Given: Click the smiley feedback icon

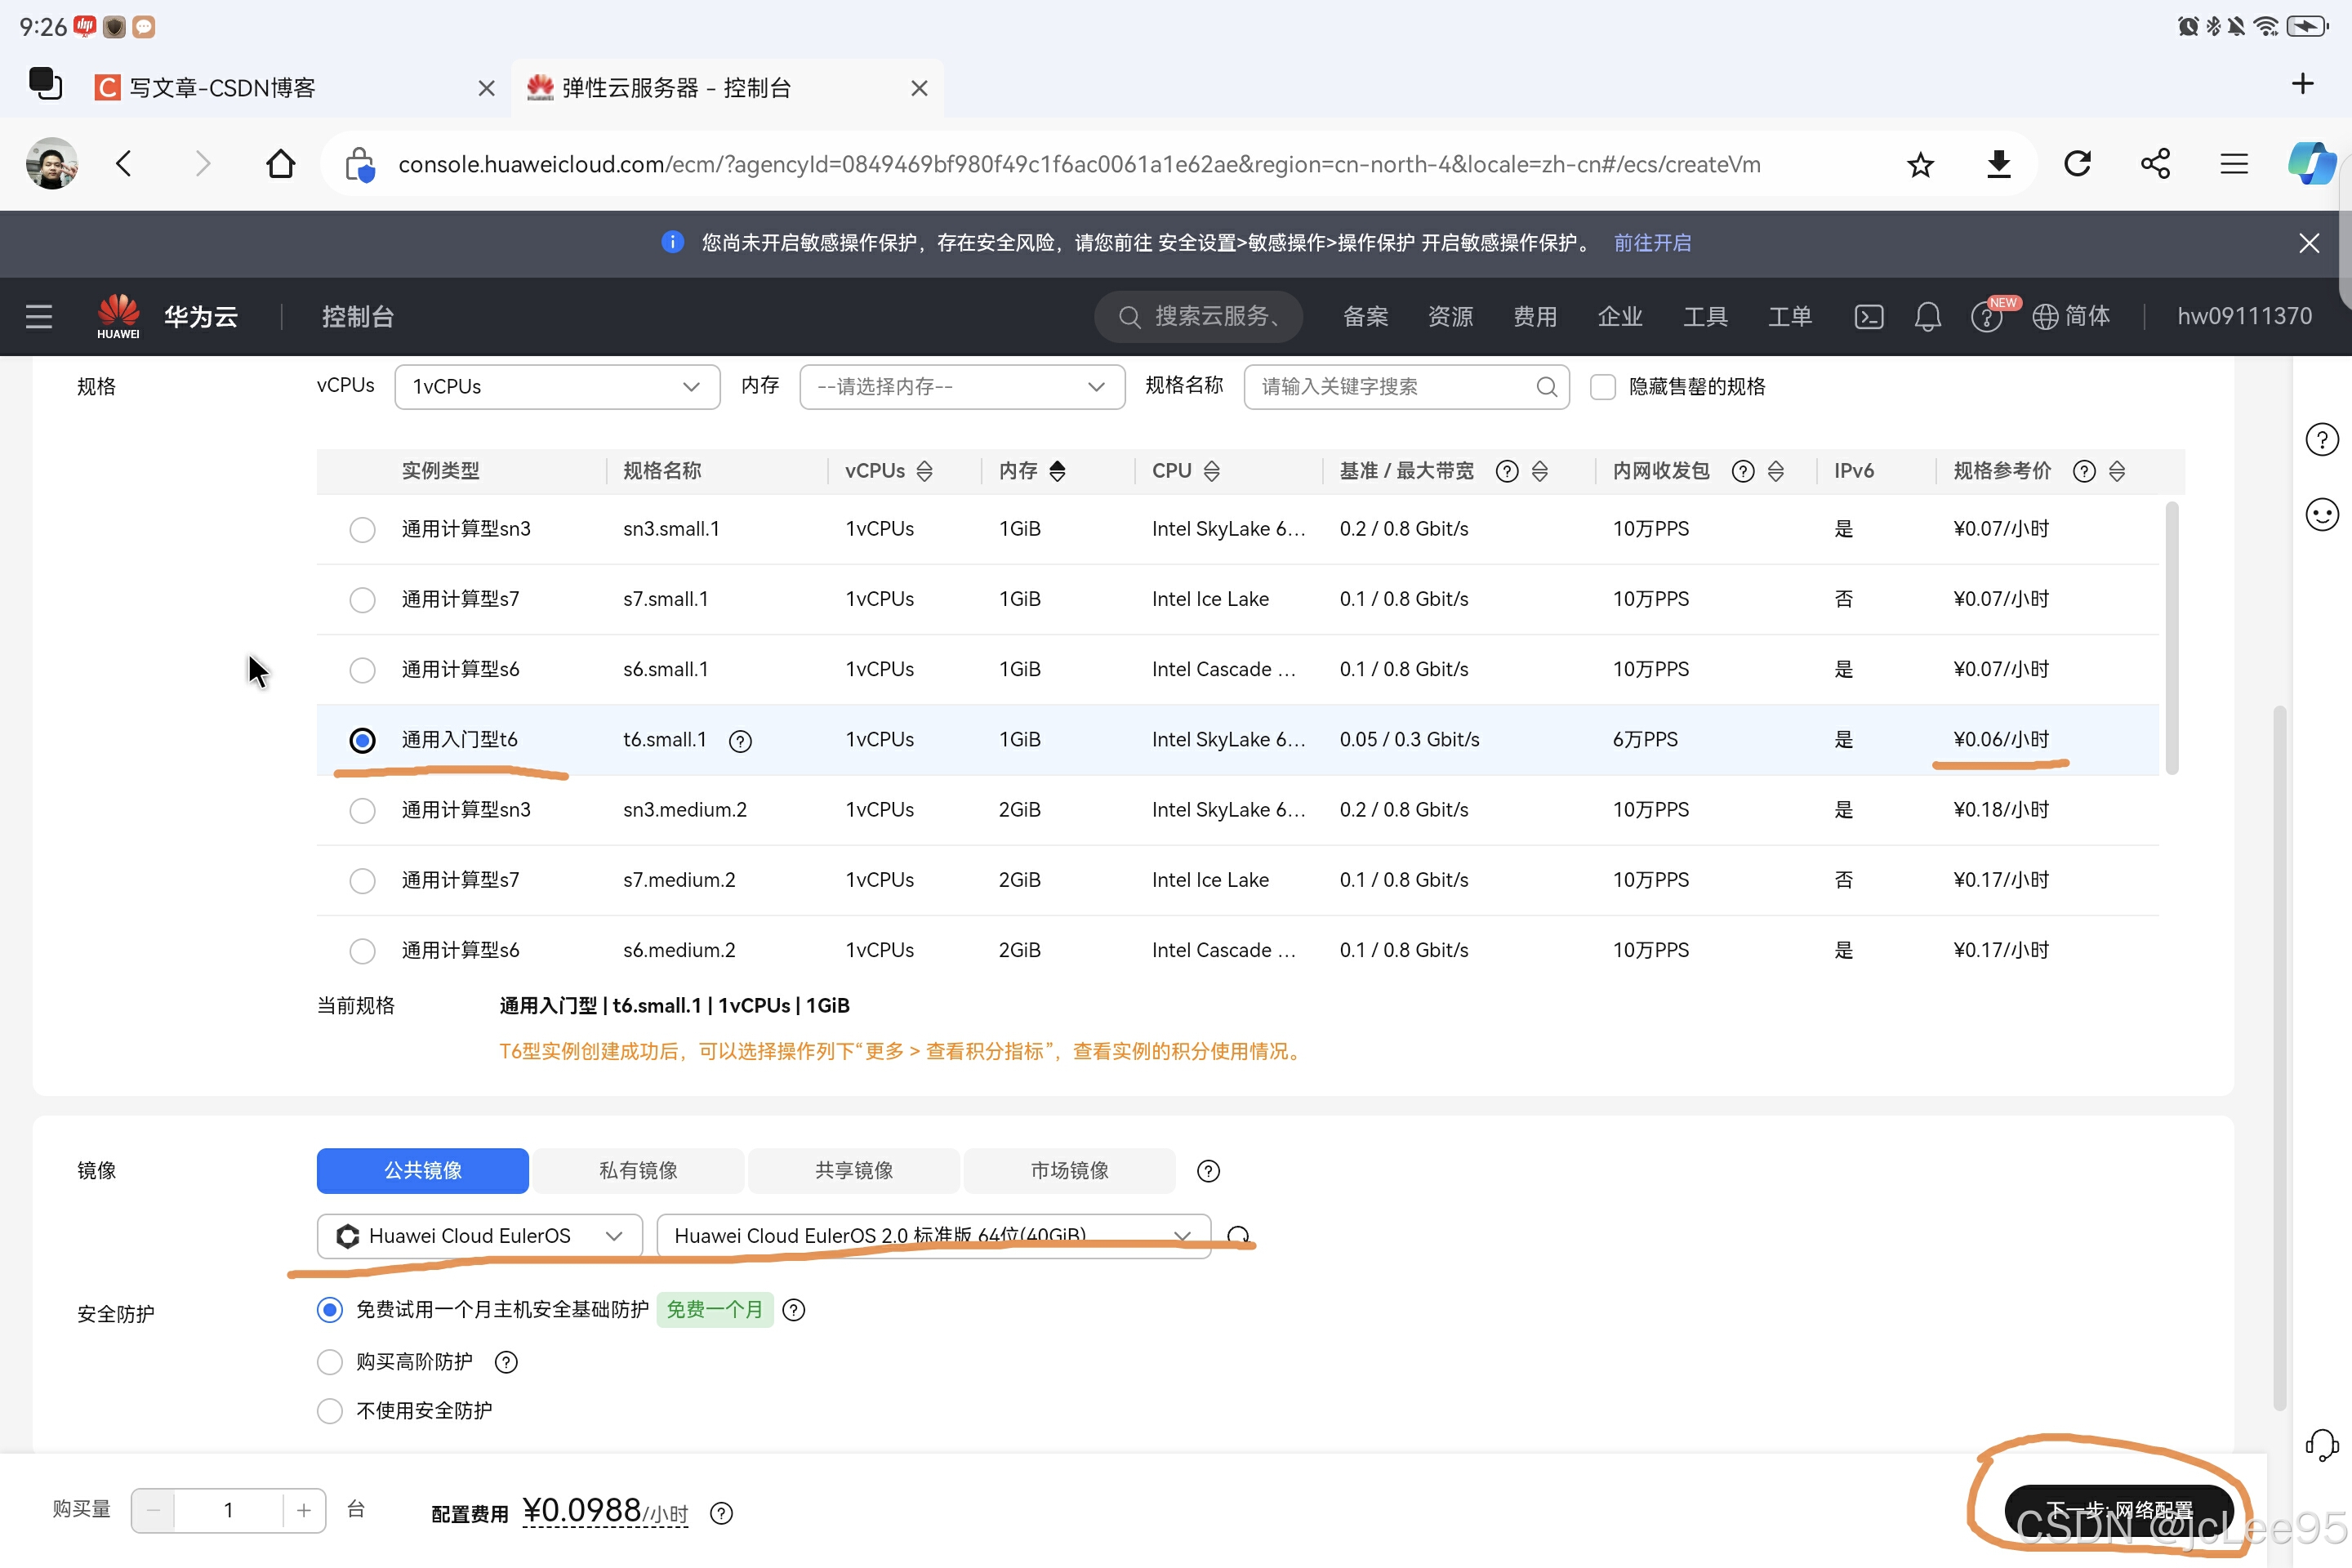Looking at the screenshot, I should (x=2321, y=515).
